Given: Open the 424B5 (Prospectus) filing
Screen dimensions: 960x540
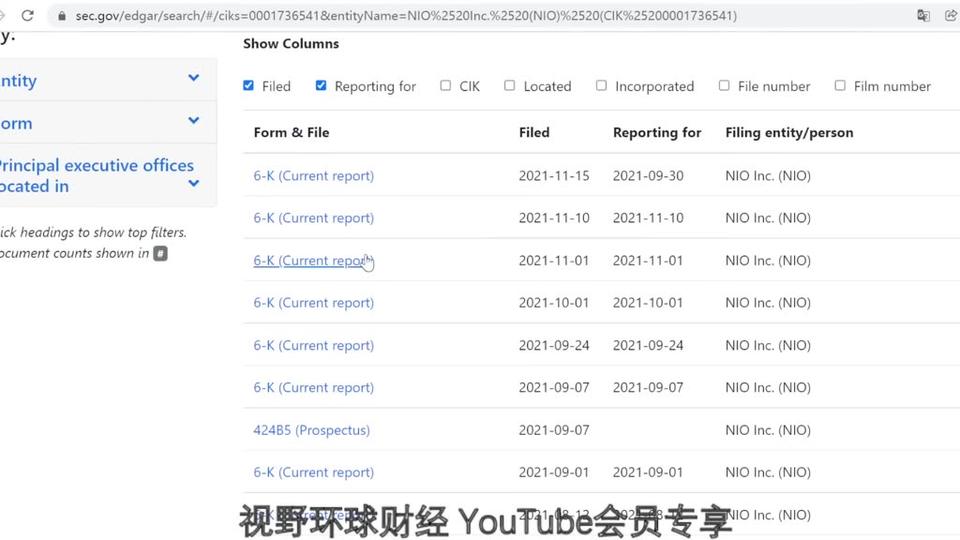Looking at the screenshot, I should (x=312, y=430).
